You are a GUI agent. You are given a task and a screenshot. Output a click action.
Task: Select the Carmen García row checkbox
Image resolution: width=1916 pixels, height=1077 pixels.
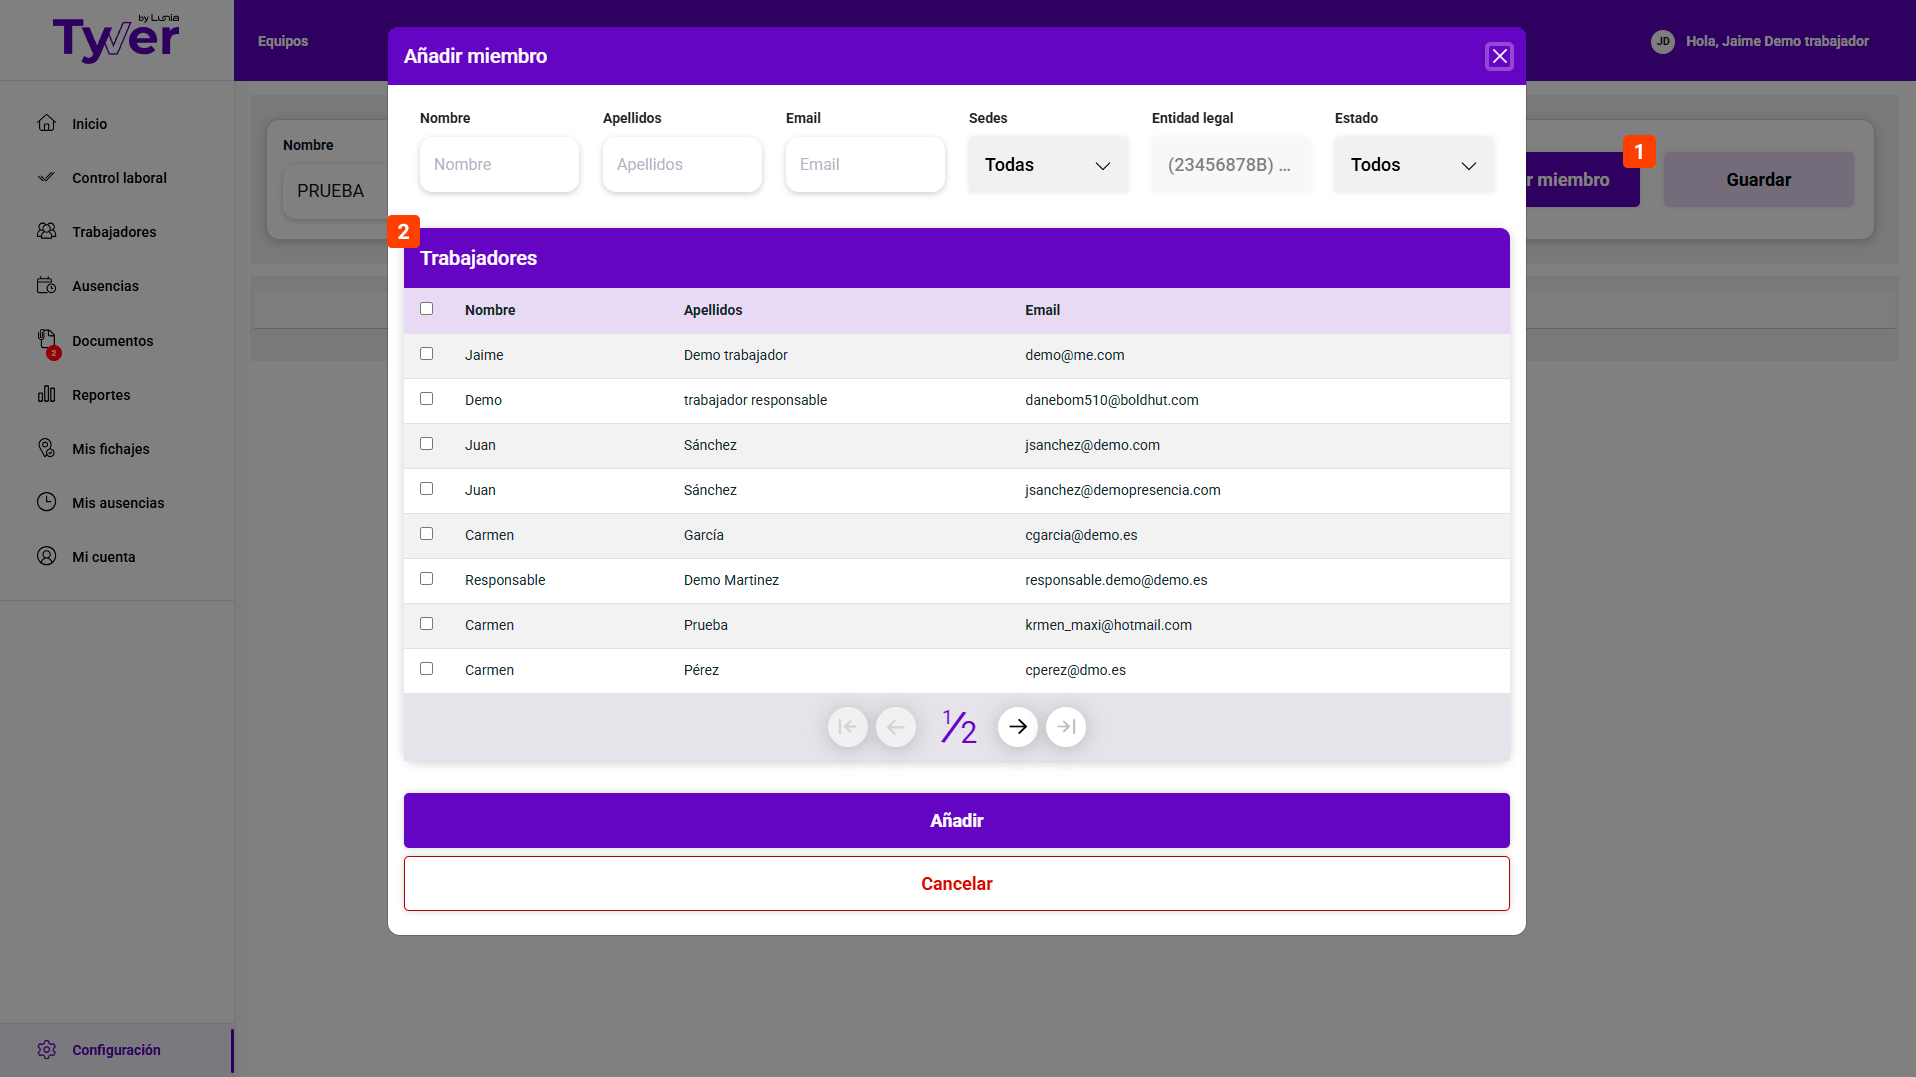[427, 534]
